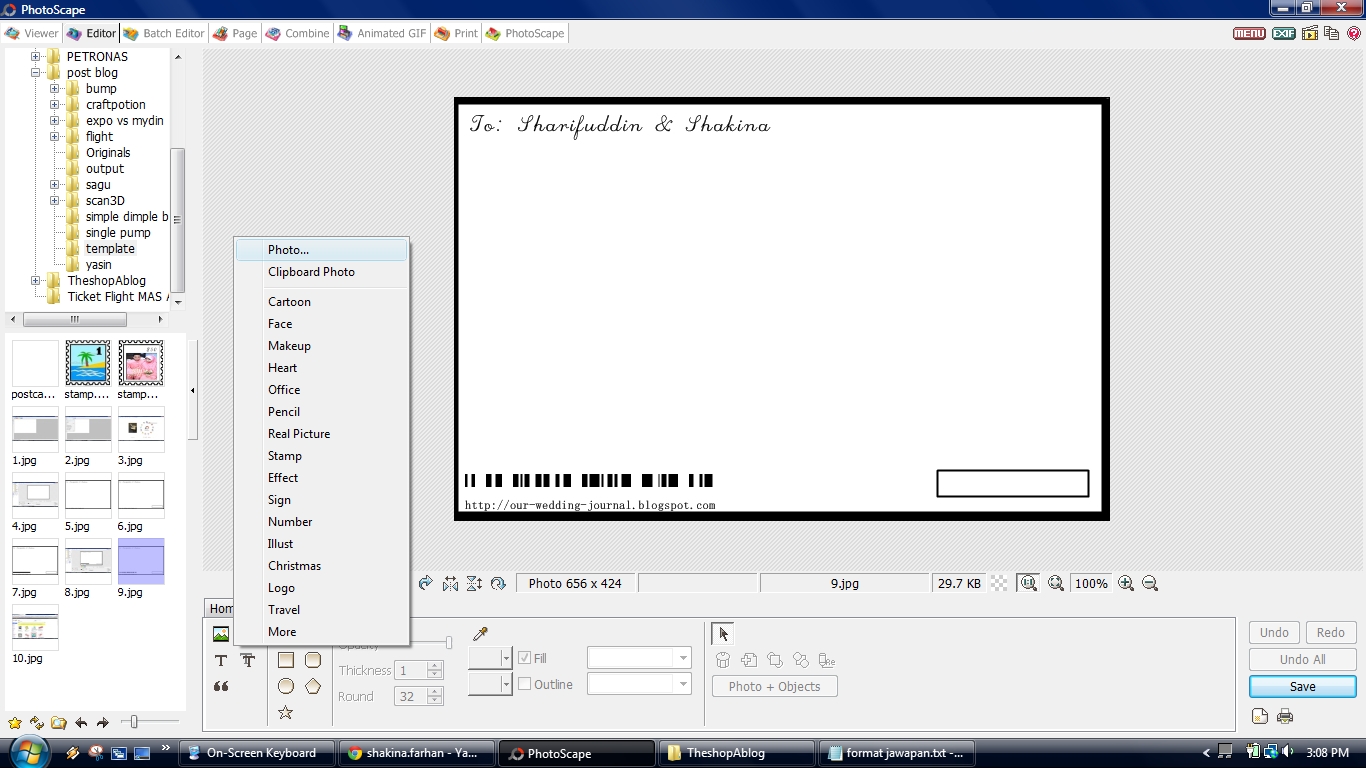Switch to format jawapan.txt taskbar window
Image resolution: width=1366 pixels, height=768 pixels.
pyautogui.click(x=895, y=753)
